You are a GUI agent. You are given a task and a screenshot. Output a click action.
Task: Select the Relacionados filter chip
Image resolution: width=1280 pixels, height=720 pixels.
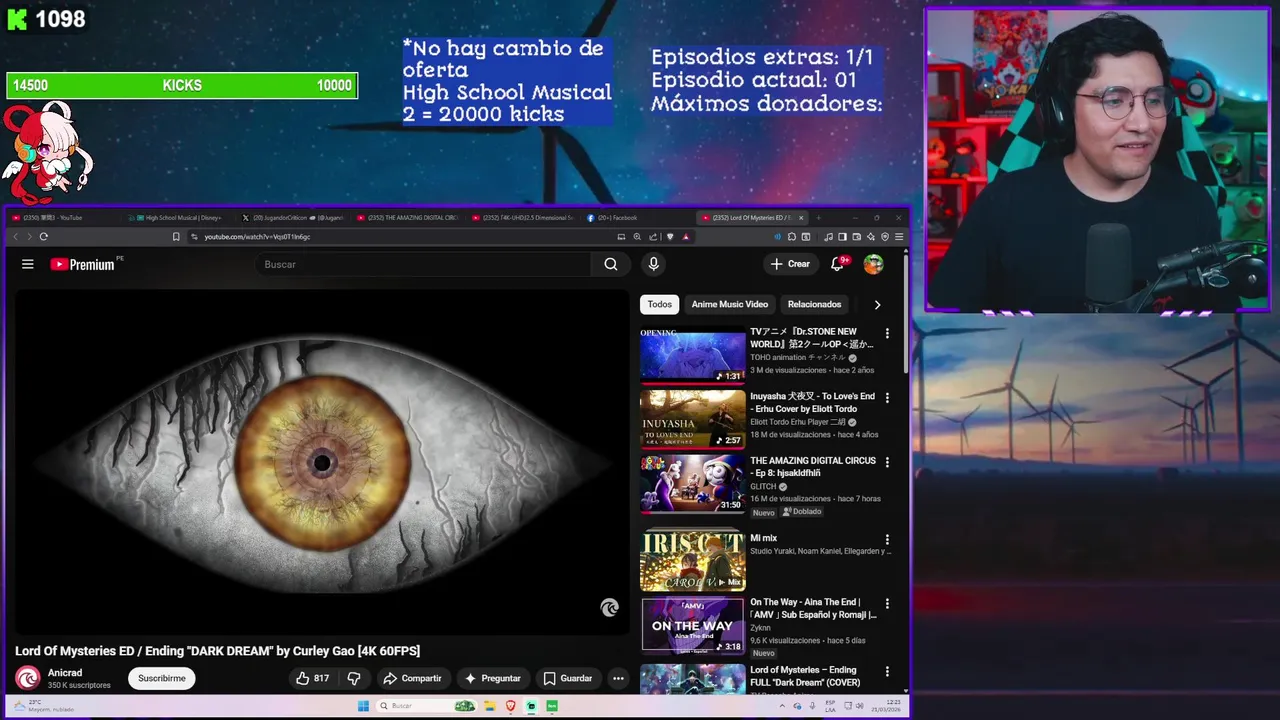814,304
